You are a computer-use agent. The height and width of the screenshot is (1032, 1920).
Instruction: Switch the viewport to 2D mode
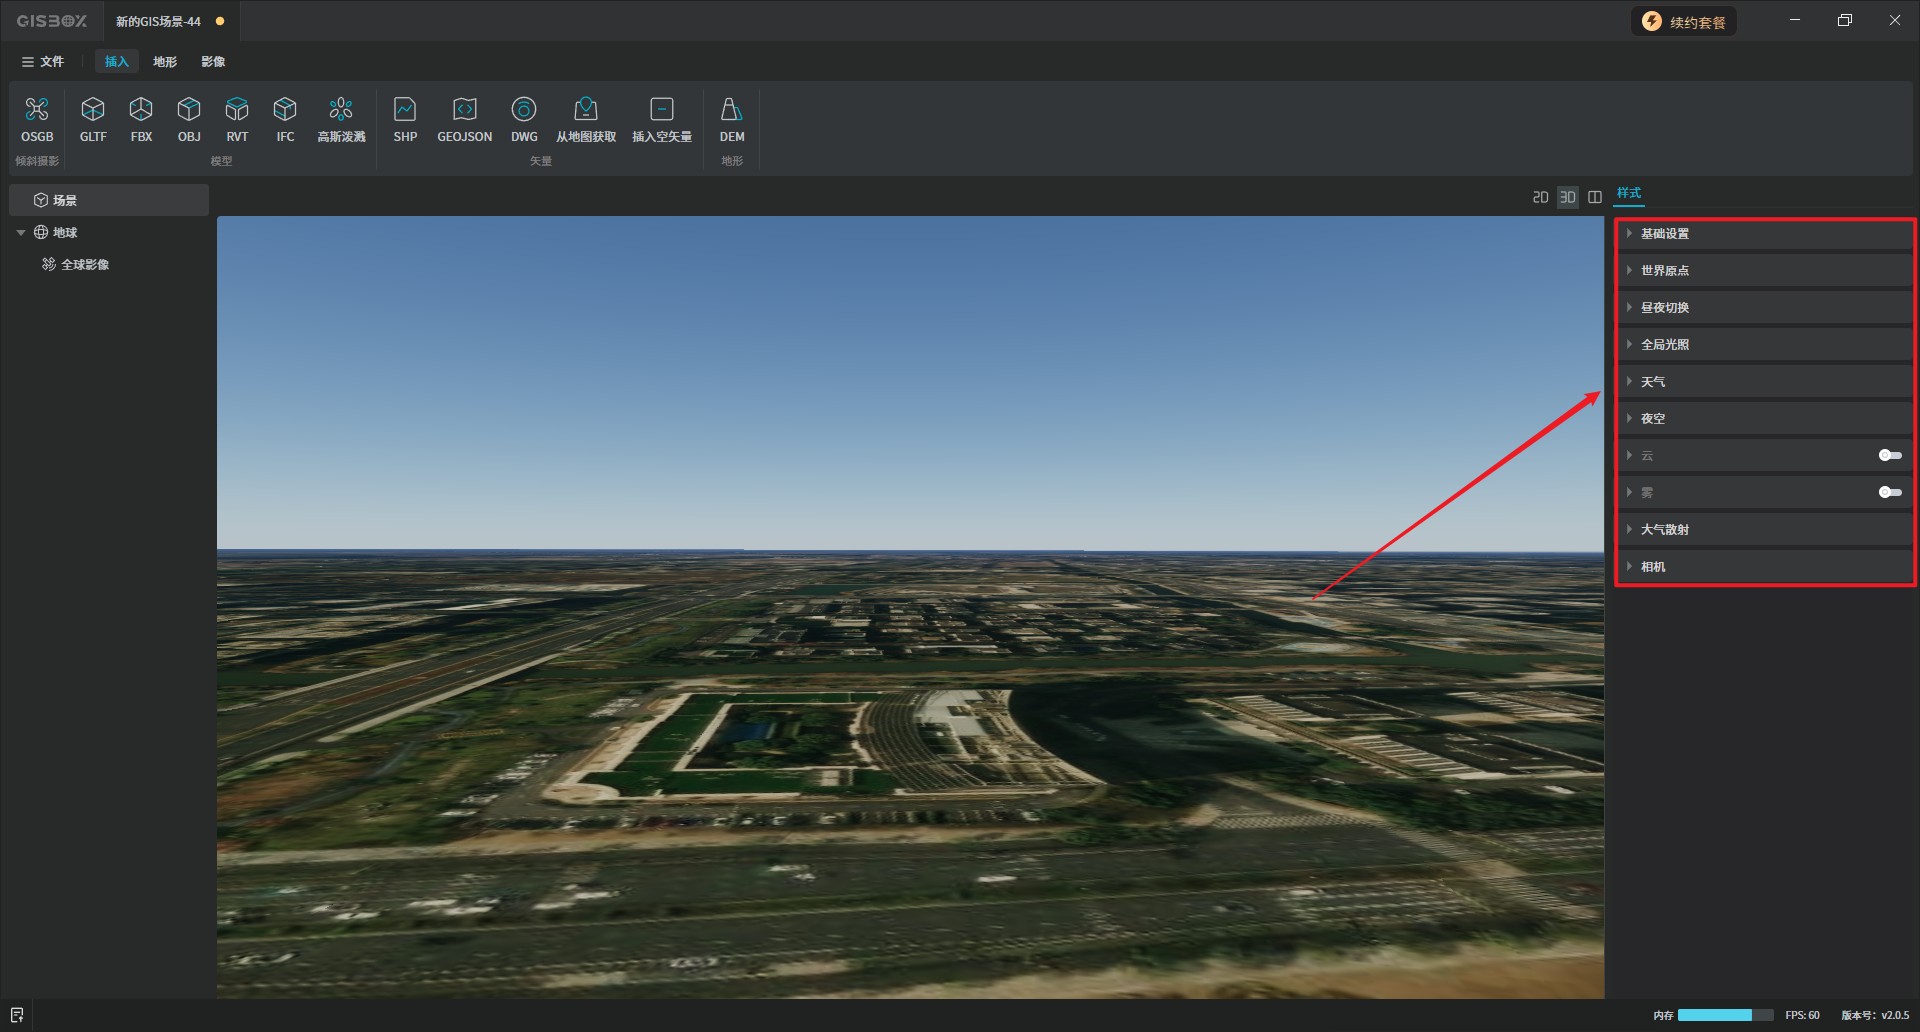pos(1540,197)
